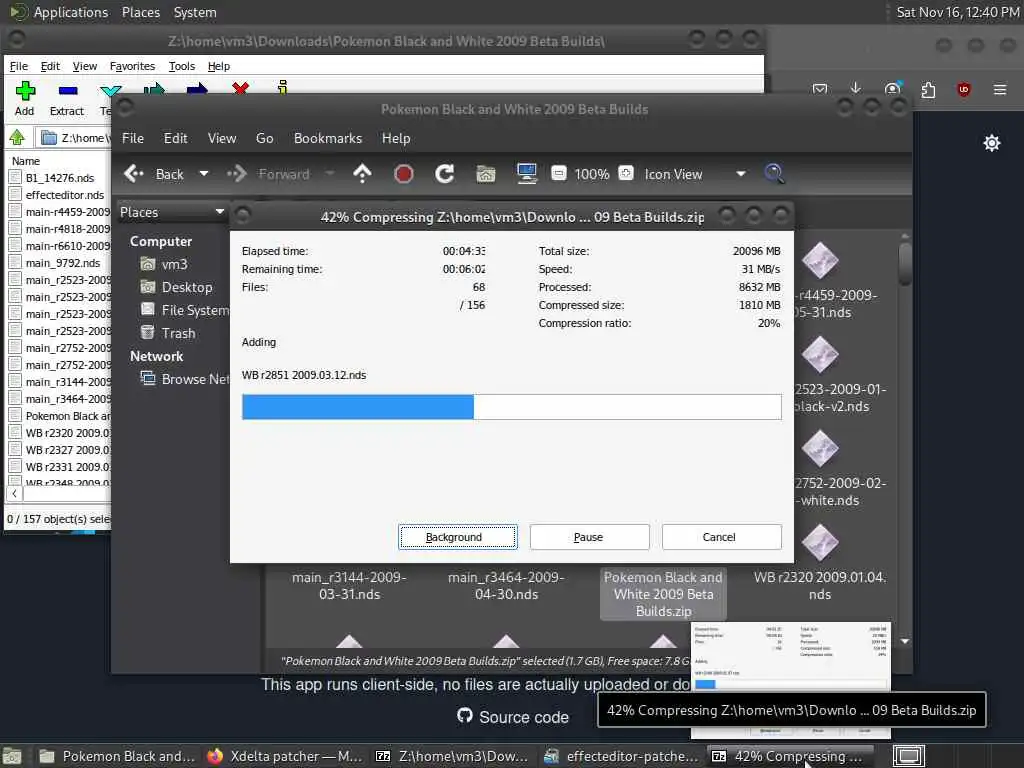Viewport: 1024px width, 768px height.
Task: Open the browser hamburger menu
Action: [x=1000, y=89]
